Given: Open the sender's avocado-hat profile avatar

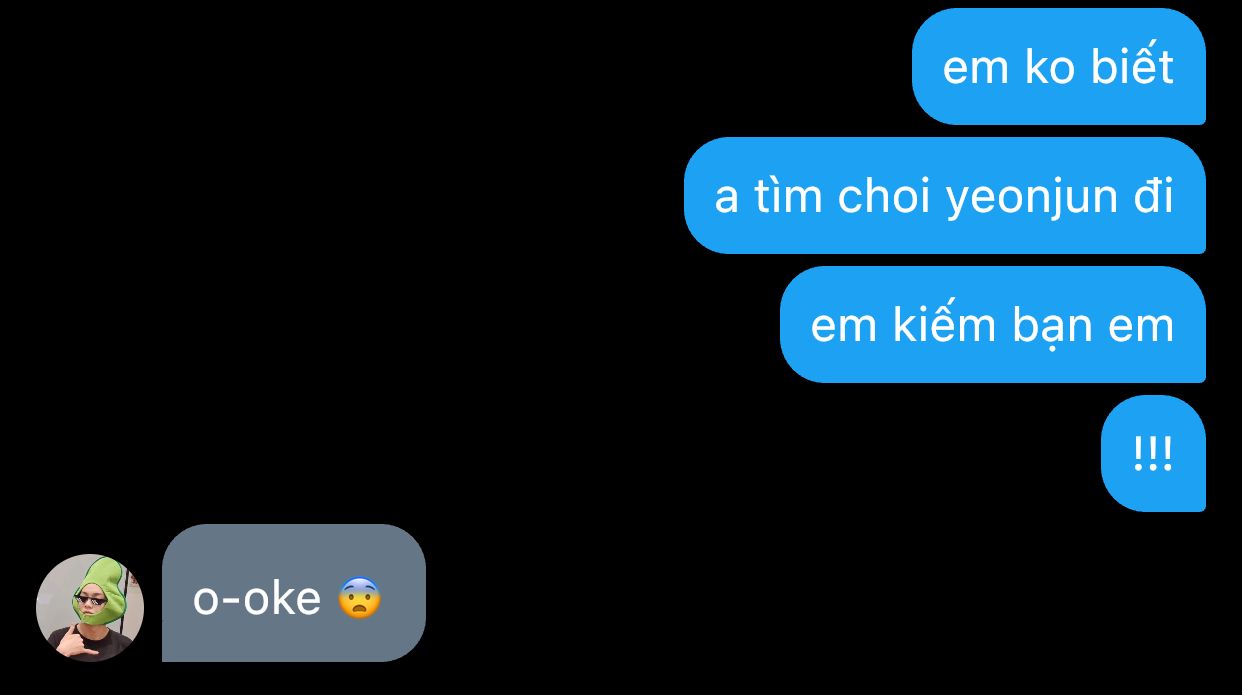Looking at the screenshot, I should [x=90, y=608].
